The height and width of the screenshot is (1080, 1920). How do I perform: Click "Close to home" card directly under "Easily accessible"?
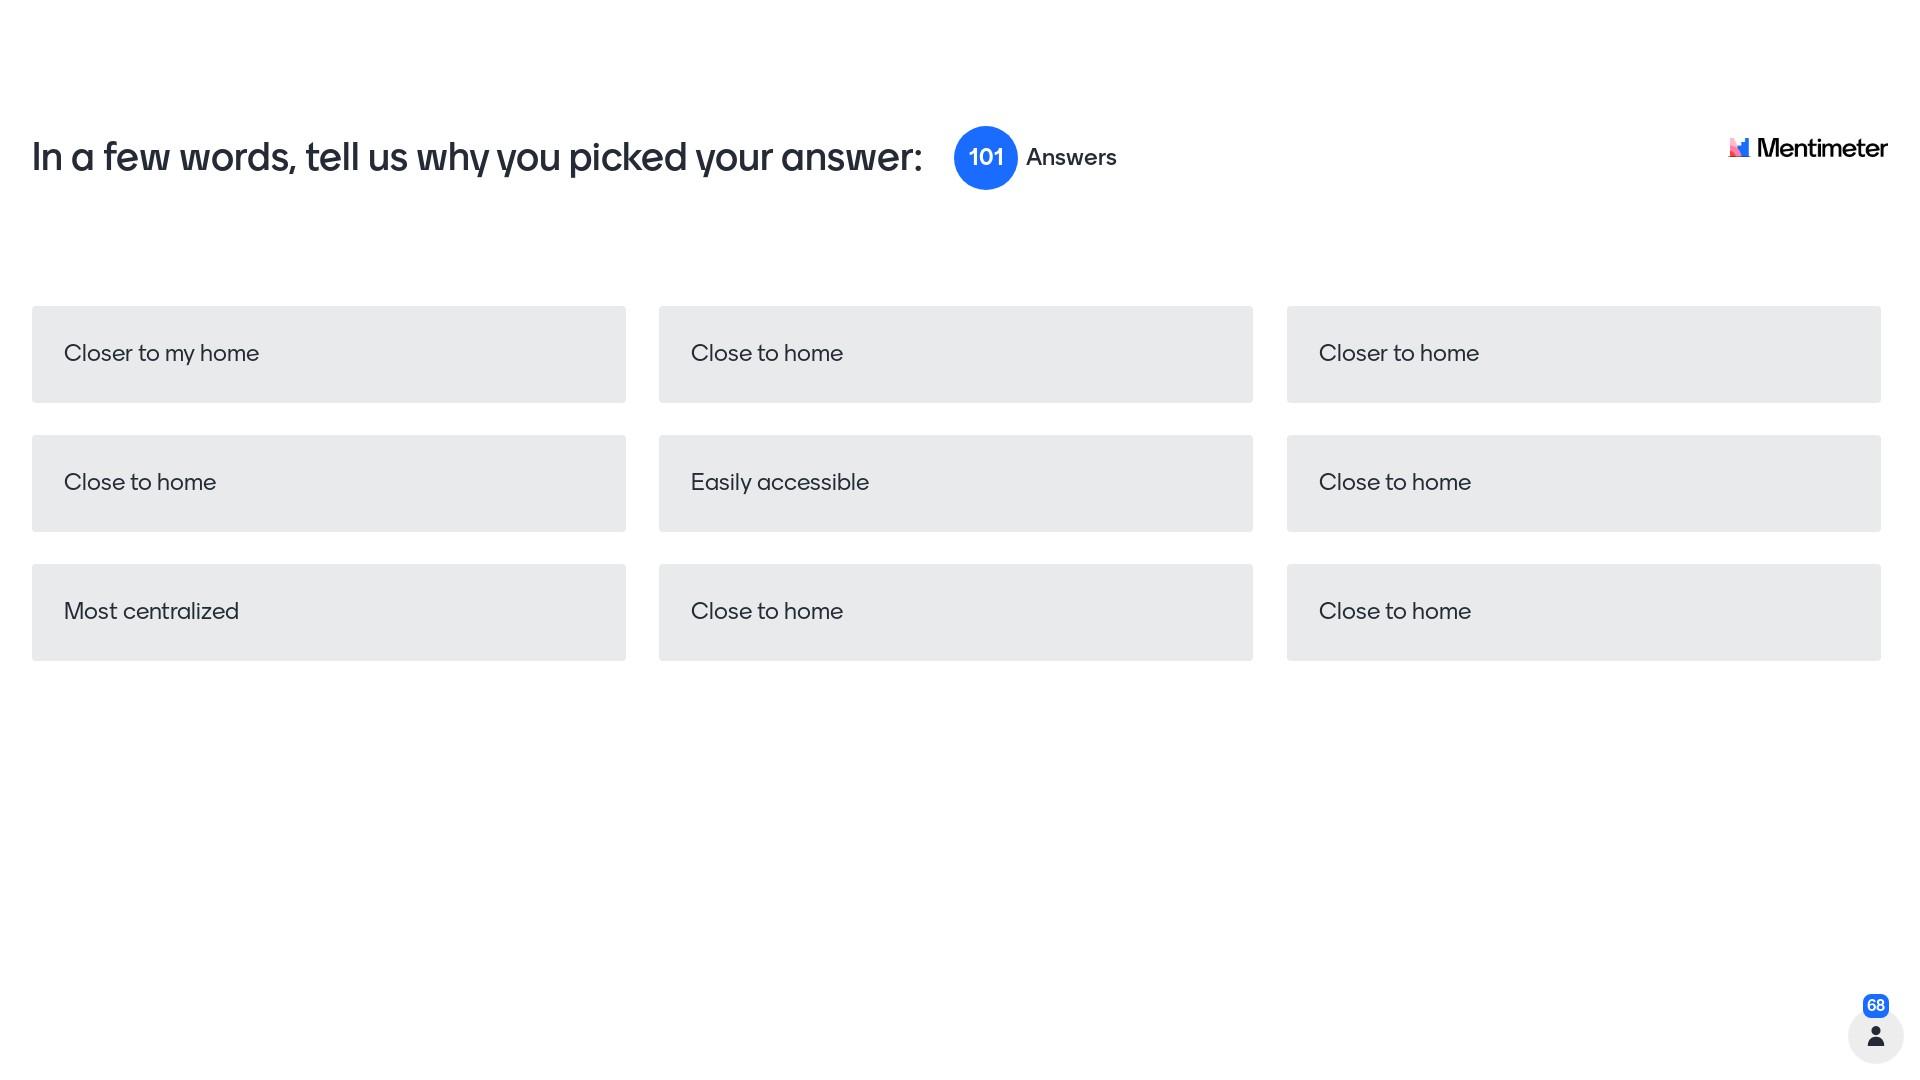(955, 612)
